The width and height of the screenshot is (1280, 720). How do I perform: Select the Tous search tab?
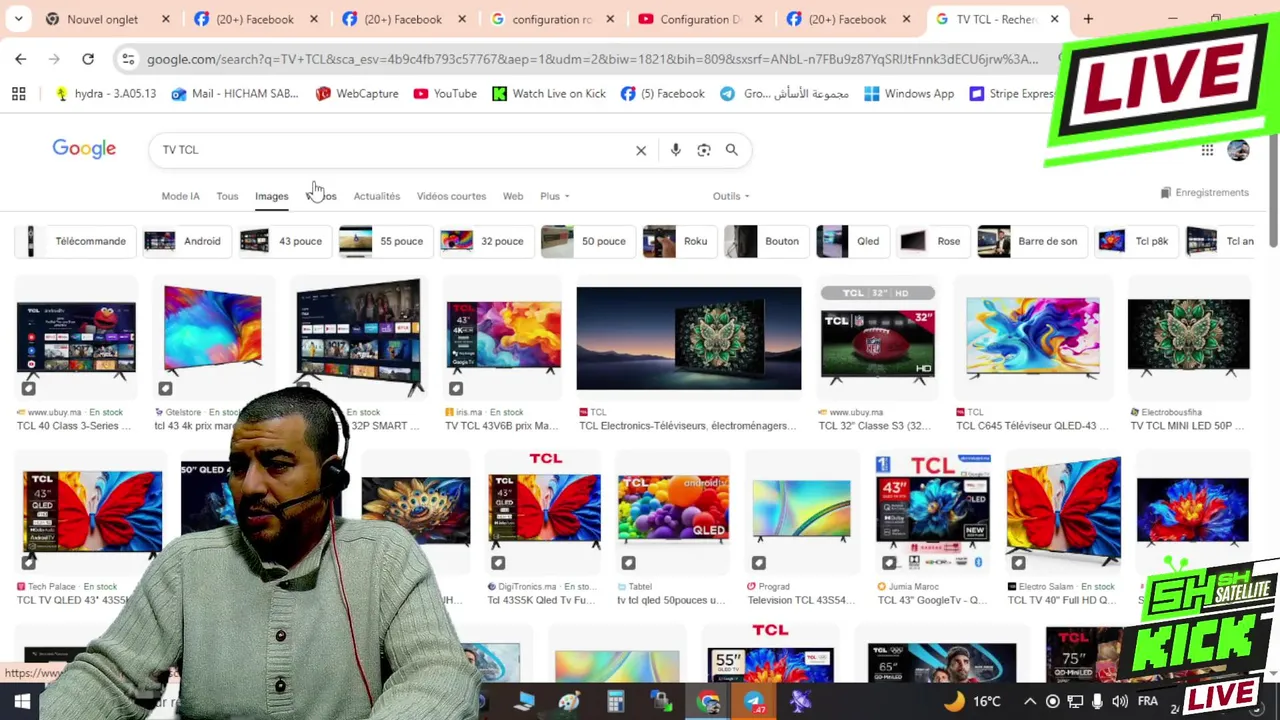227,196
